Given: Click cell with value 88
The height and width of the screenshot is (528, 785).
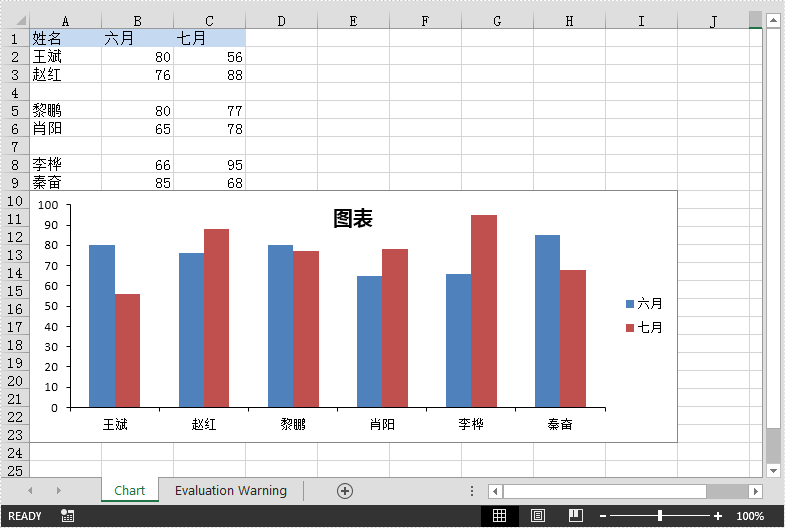Looking at the screenshot, I should tap(210, 75).
